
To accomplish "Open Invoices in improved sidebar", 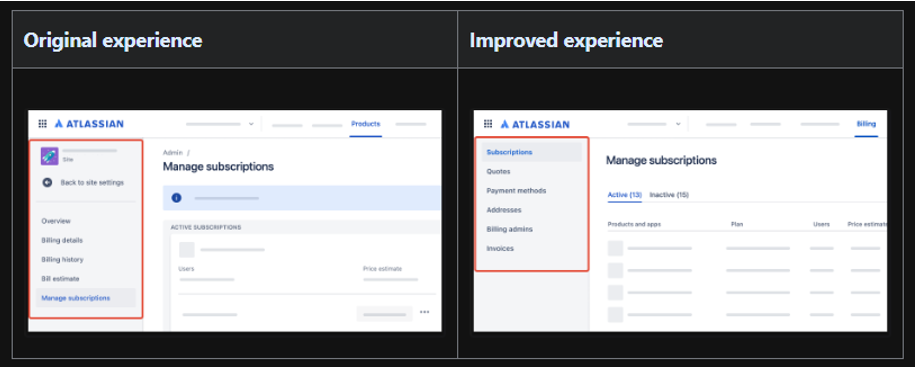I will (500, 248).
